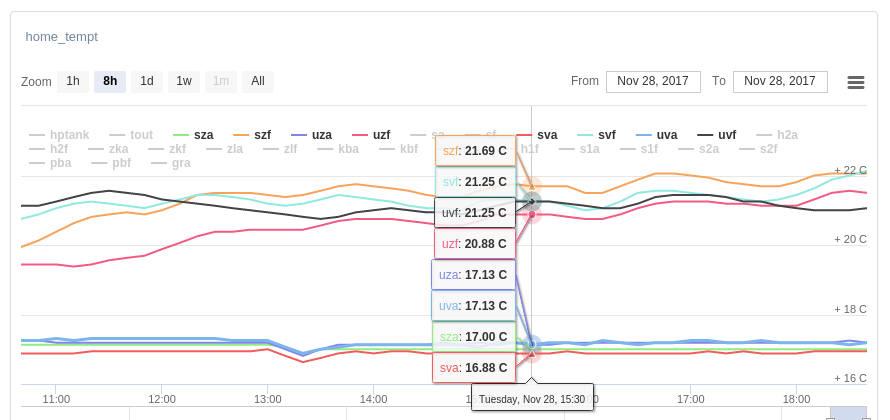The image size is (890, 420).
Task: Hide the sza series
Action: pos(193,135)
